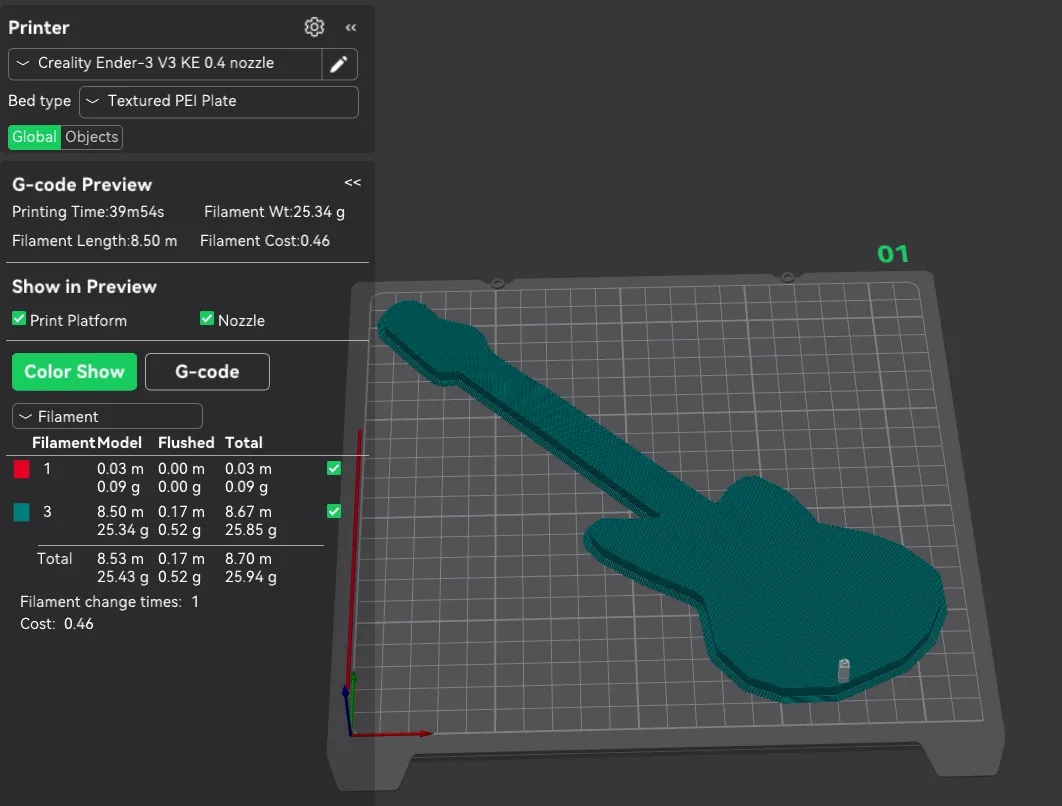Click the small cylinder on the guitar body
The image size is (1062, 806).
843,669
